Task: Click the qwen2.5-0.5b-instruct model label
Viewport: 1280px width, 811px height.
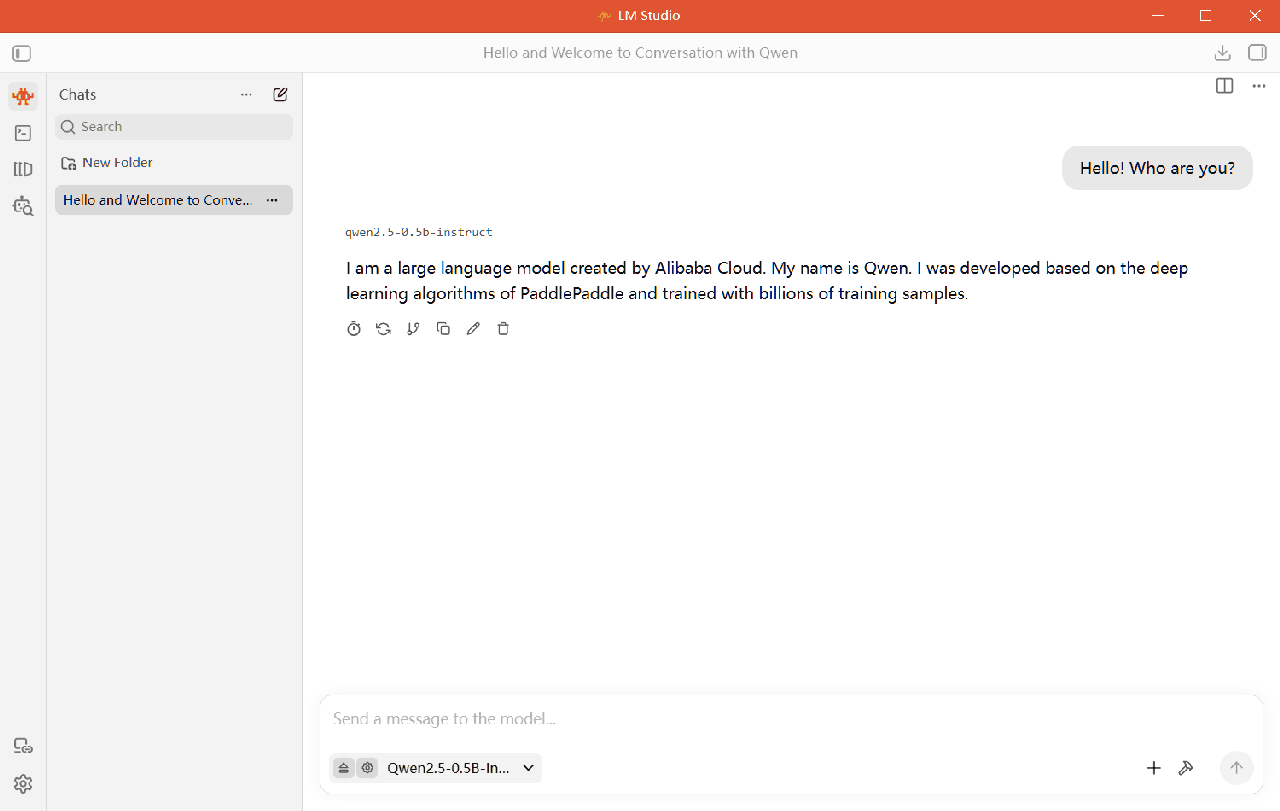Action: point(419,232)
